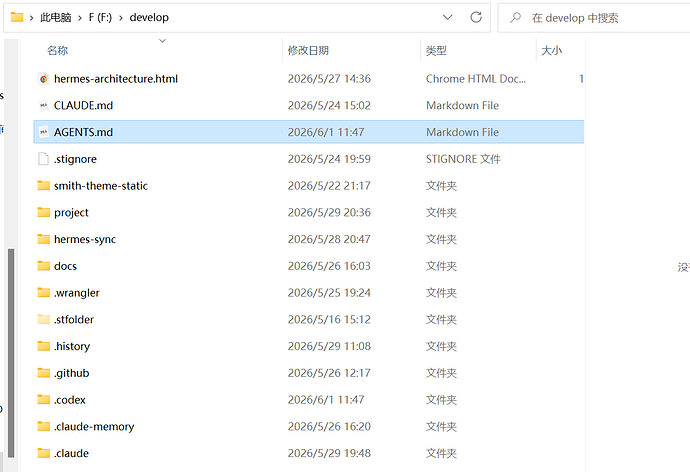Select the file name CLAUDE.md
The image size is (690, 472).
(x=83, y=106)
